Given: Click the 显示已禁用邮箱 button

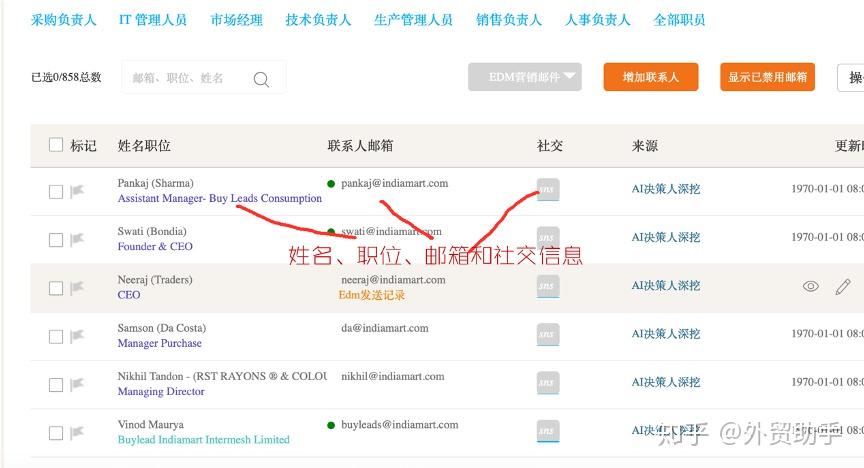Looking at the screenshot, I should [767, 77].
